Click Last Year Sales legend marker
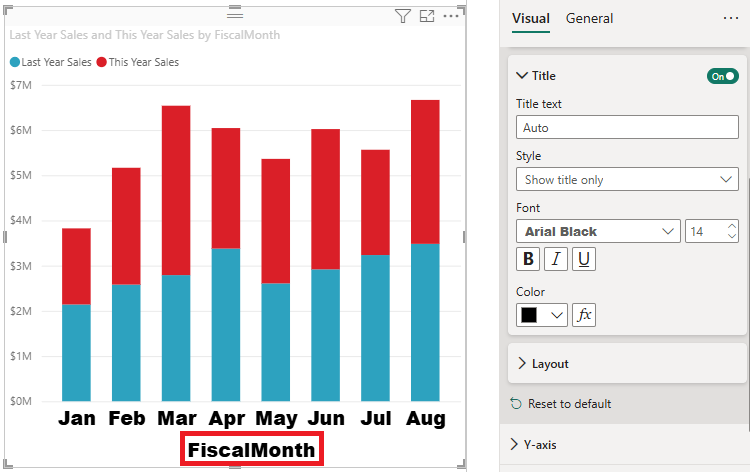Screen dimensions: 750x472 pos(15,62)
